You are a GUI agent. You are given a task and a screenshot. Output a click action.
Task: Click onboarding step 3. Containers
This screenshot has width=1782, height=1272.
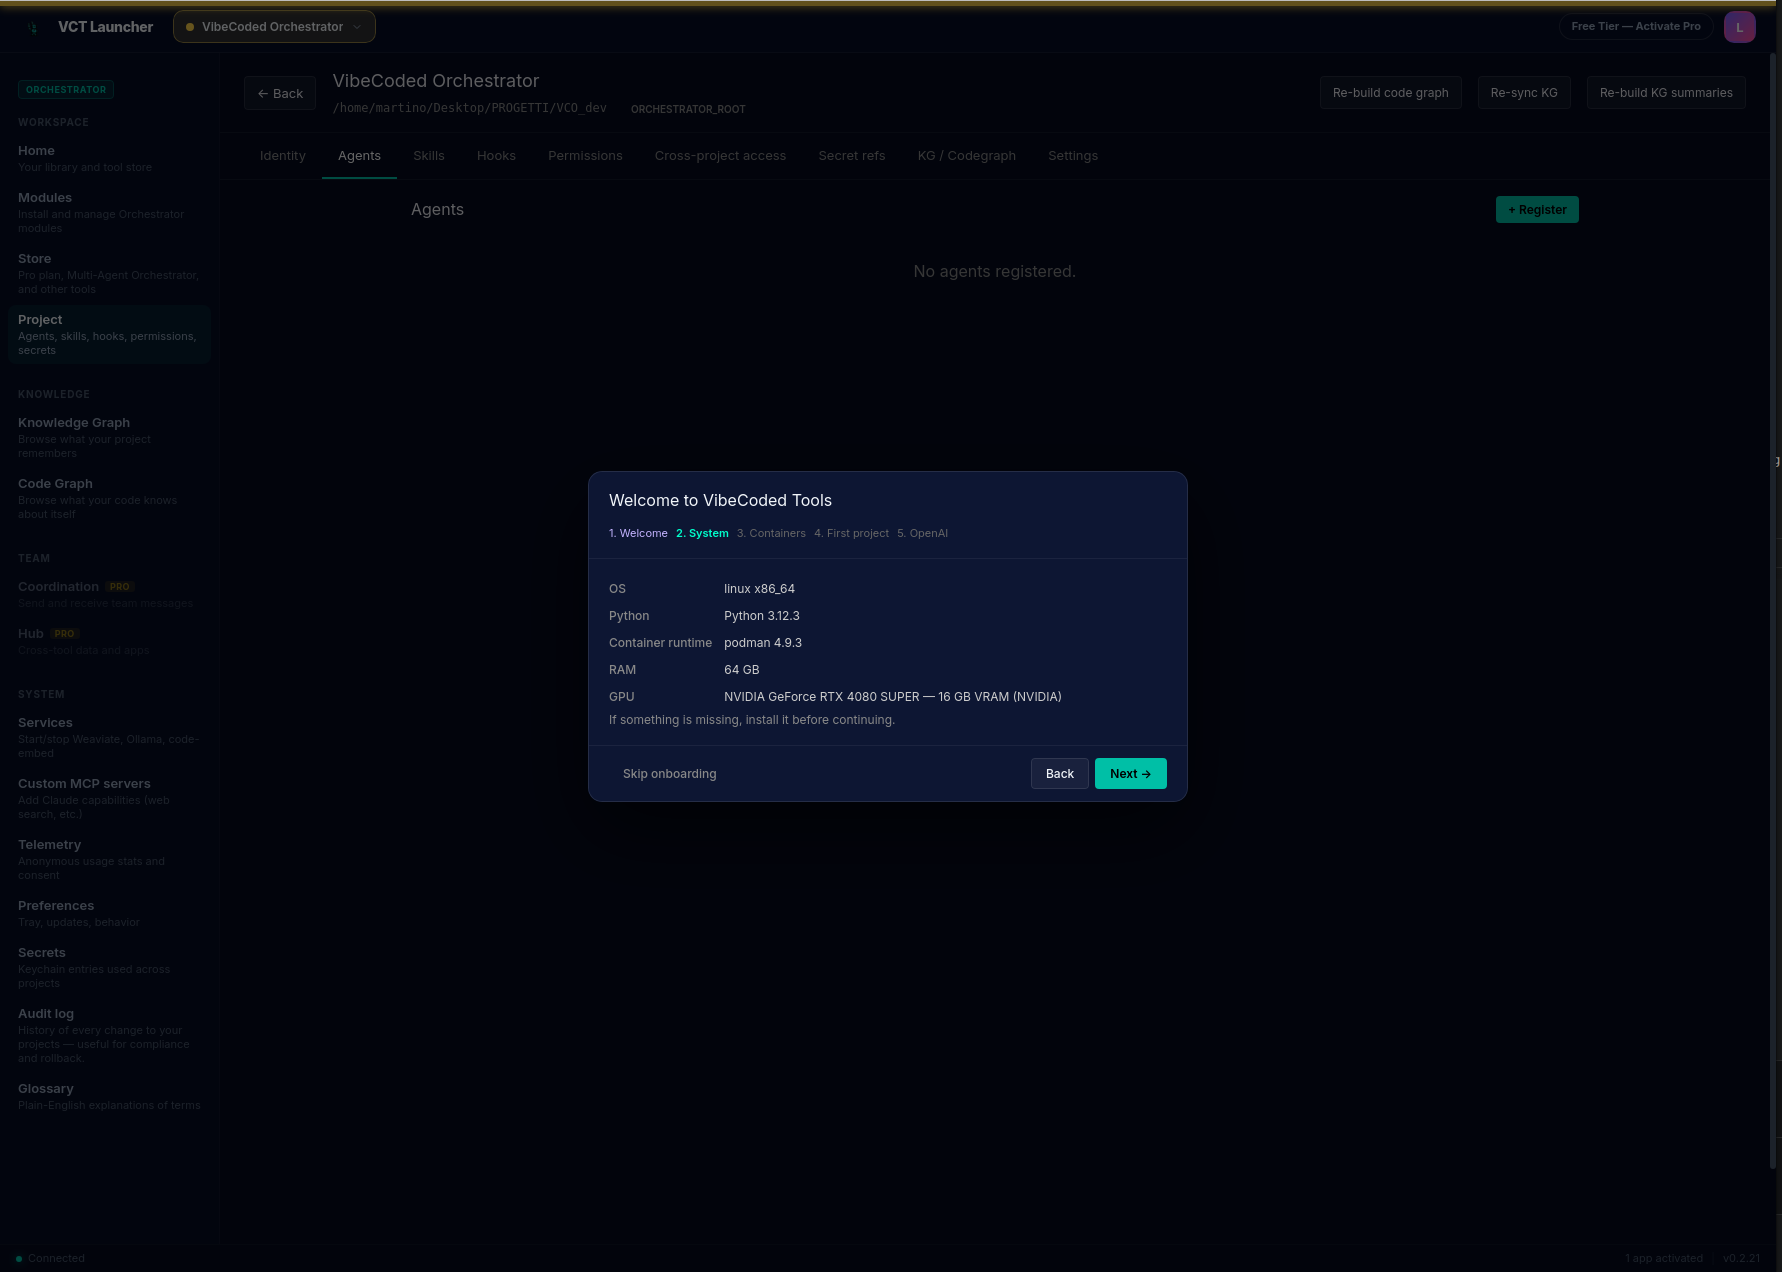[771, 533]
